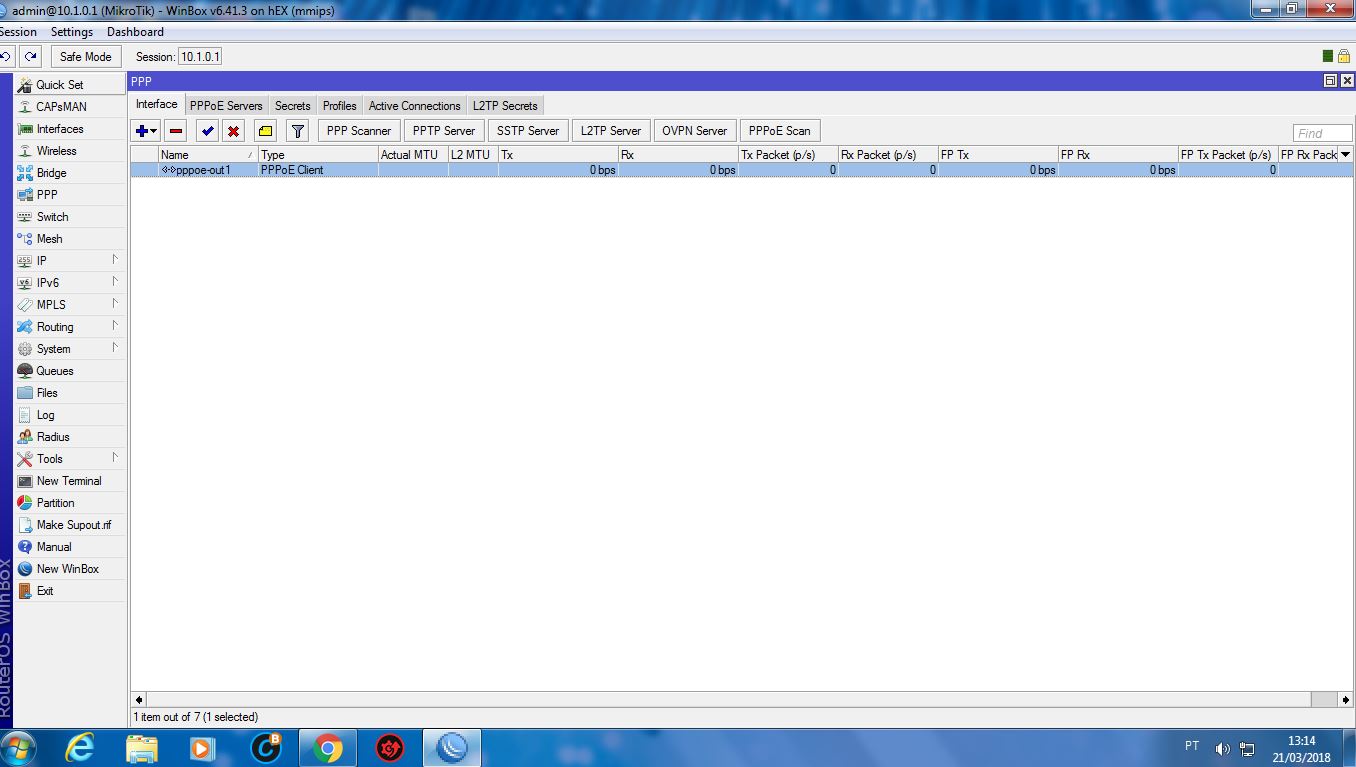Screen dimensions: 1356x767
Task: Open the Bridge sidebar entry
Action: point(70,173)
